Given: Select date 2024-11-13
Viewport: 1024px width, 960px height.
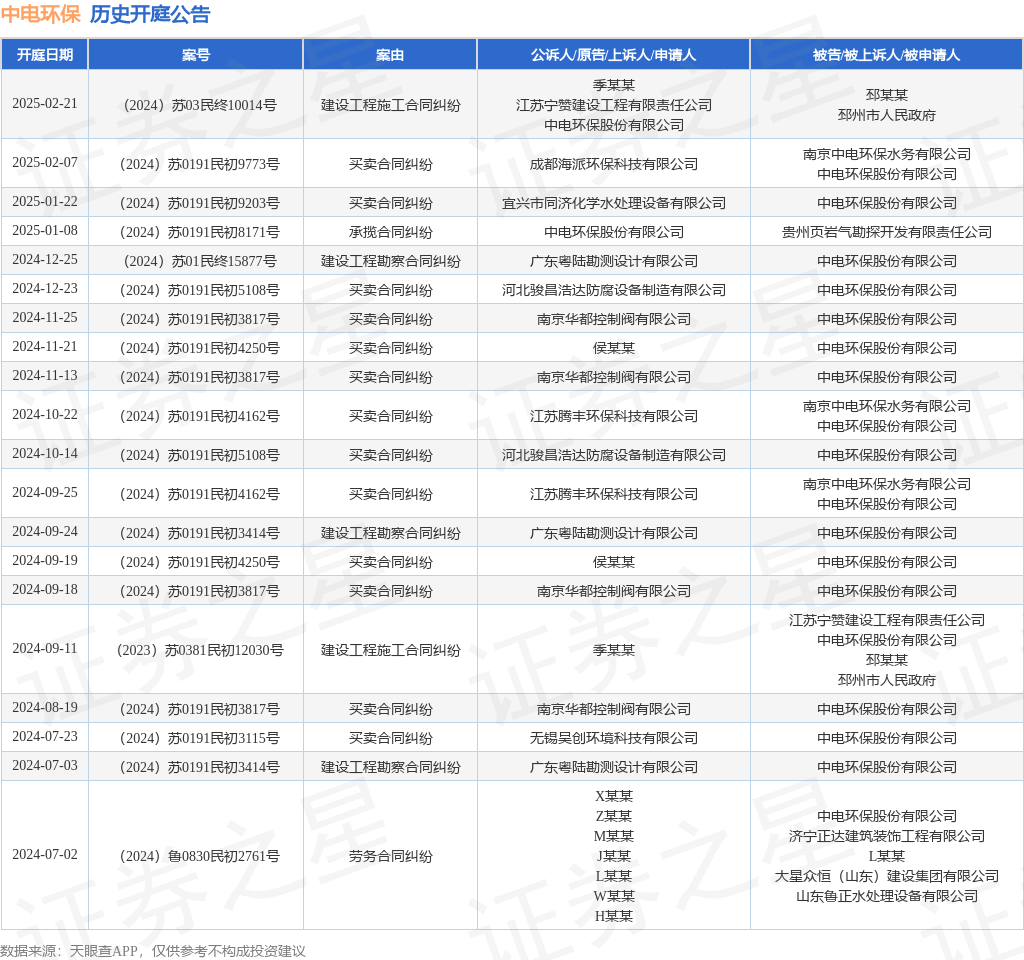Looking at the screenshot, I should pos(44,376).
